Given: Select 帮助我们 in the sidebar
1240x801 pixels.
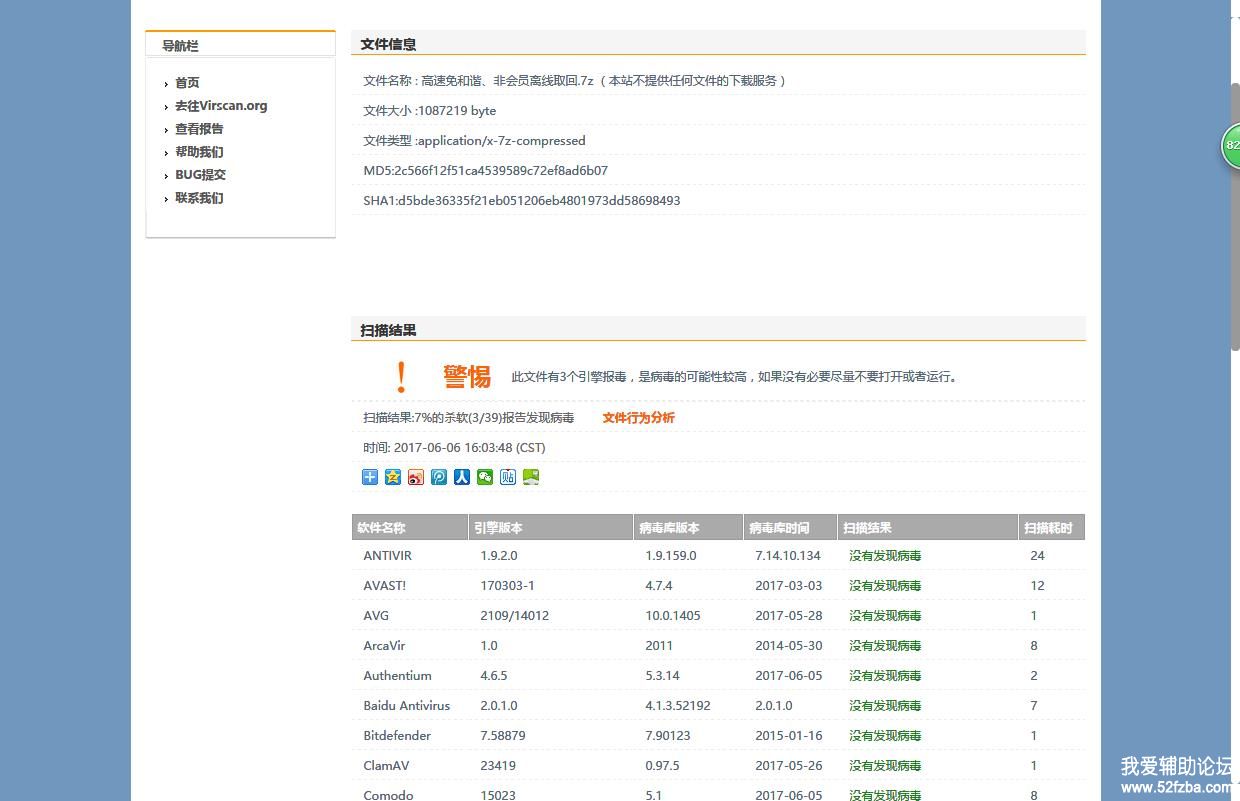Looking at the screenshot, I should (x=199, y=152).
